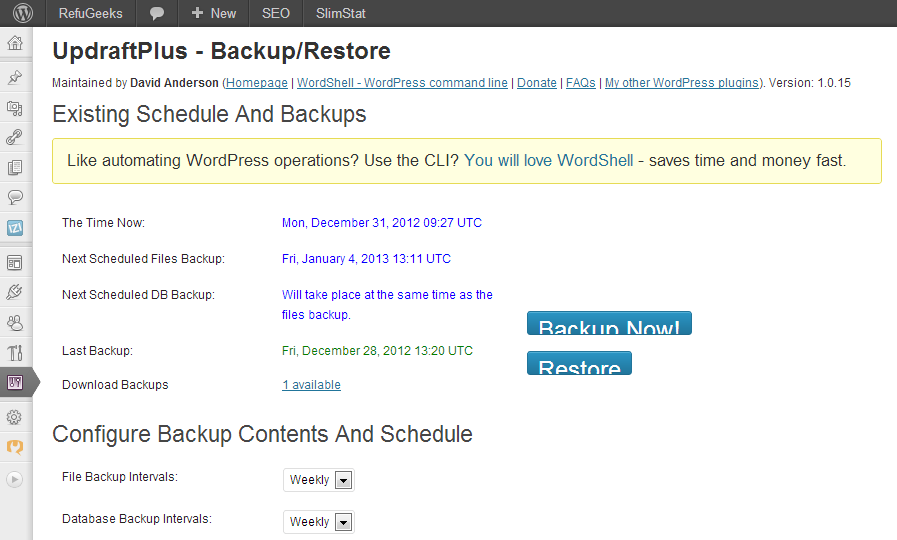897x540 pixels.
Task: Open the Links chain icon
Action: click(15, 138)
